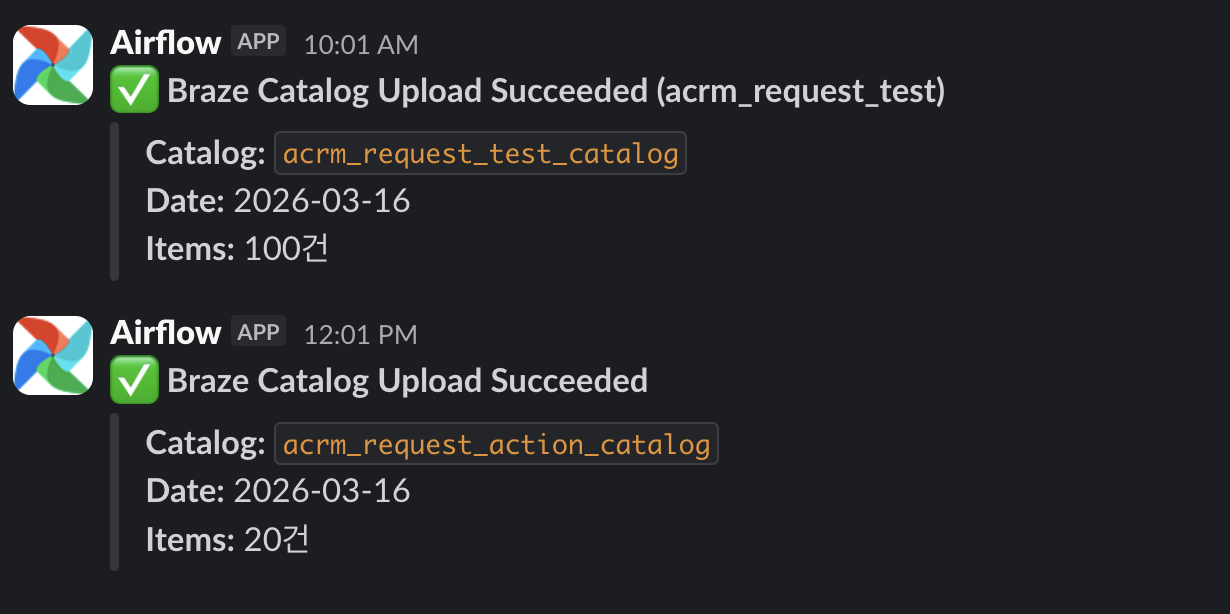1230x614 pixels.
Task: Open Airflow sender name in first message
Action: [x=165, y=43]
